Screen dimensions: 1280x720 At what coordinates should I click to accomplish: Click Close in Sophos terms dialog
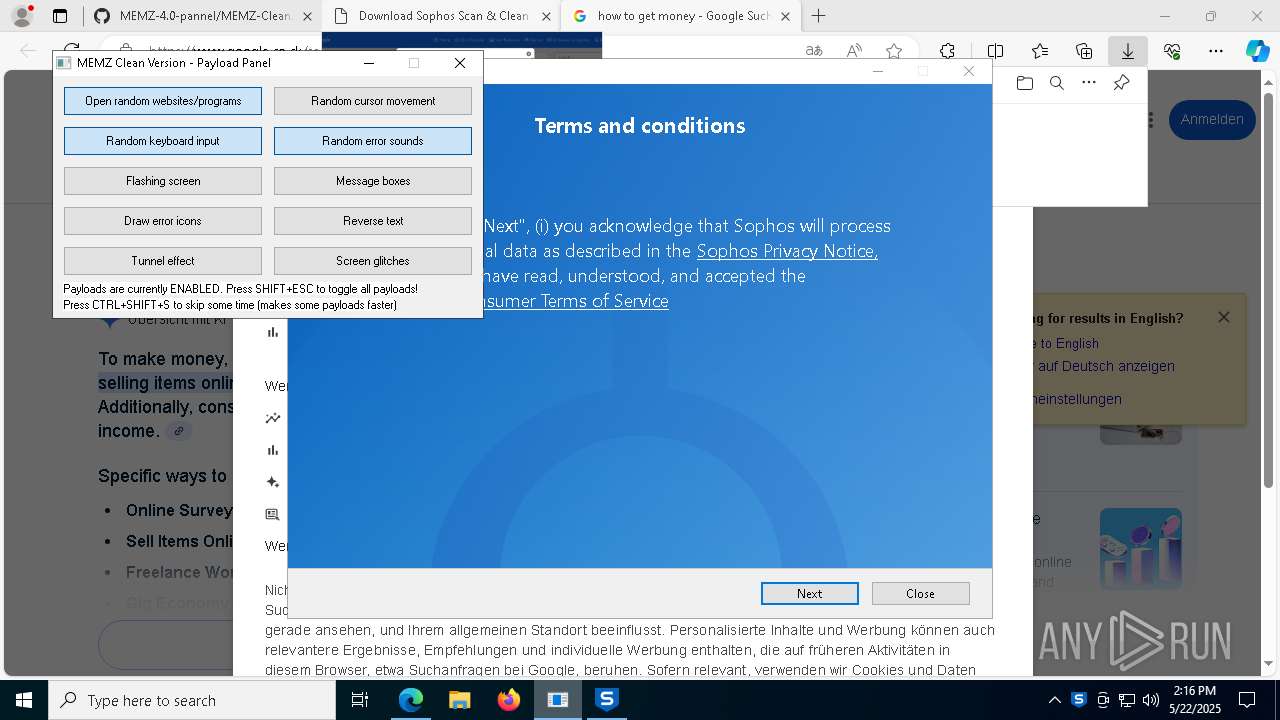tap(920, 593)
